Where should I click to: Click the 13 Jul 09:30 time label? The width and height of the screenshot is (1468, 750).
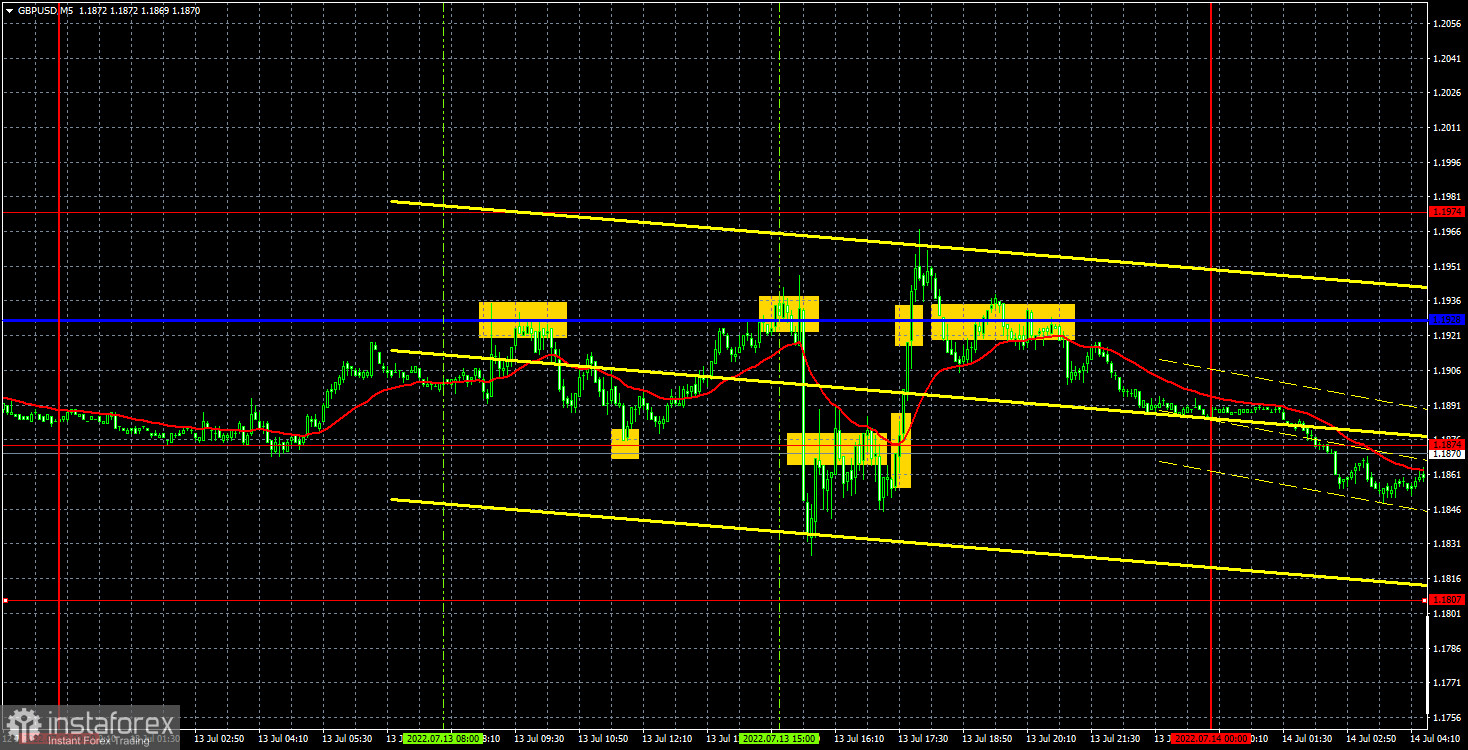[539, 739]
